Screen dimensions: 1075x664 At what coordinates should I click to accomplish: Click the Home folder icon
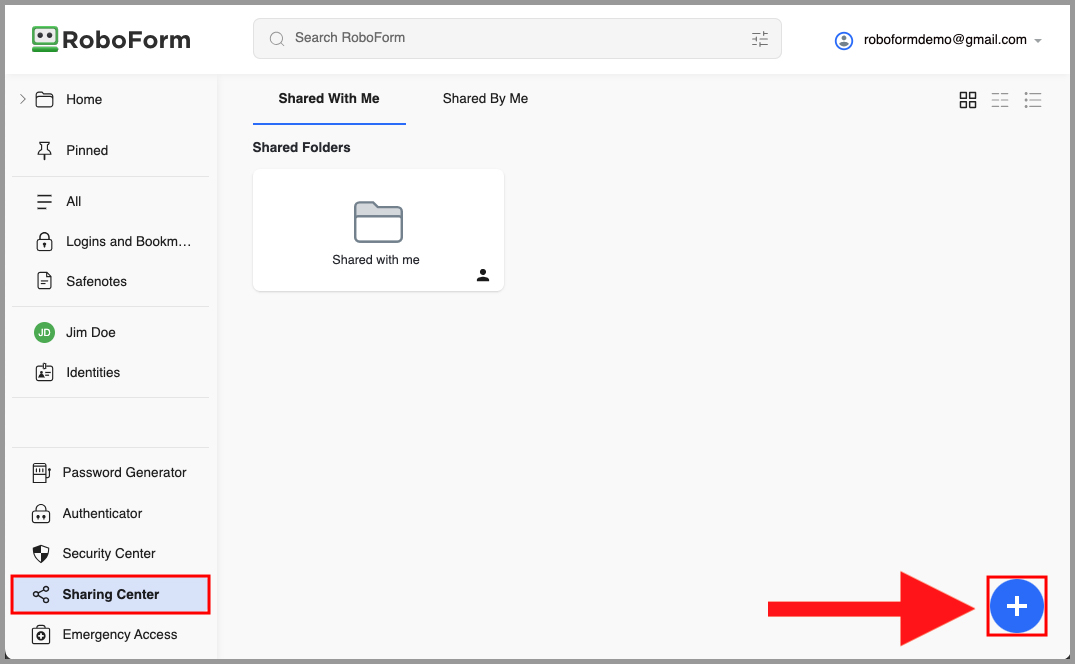tap(45, 99)
